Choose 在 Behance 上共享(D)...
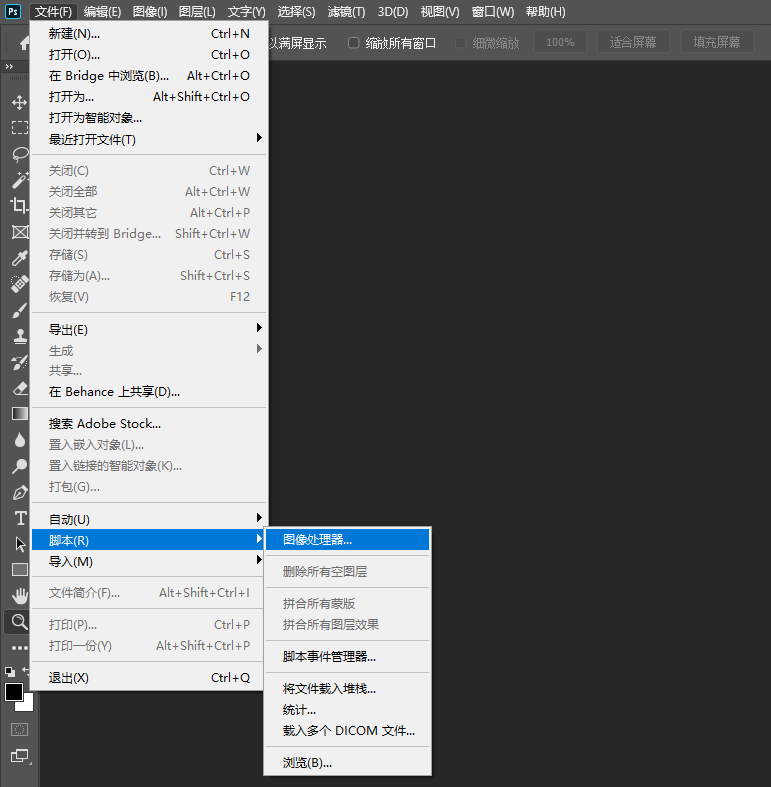Viewport: 771px width, 787px height. pyautogui.click(x=149, y=391)
